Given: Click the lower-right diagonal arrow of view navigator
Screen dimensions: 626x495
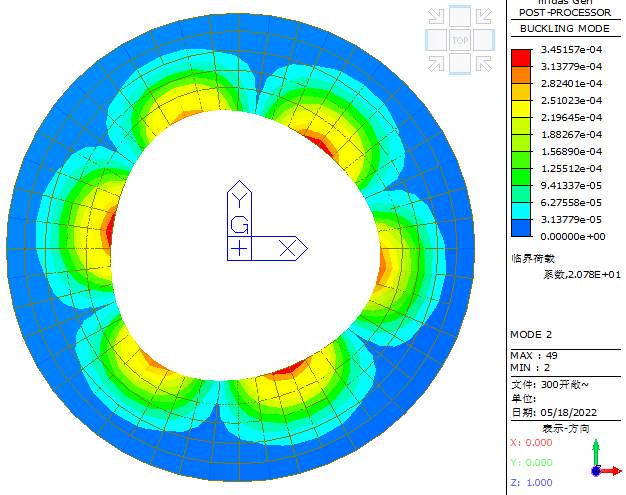Looking at the screenshot, I should click(x=483, y=63).
